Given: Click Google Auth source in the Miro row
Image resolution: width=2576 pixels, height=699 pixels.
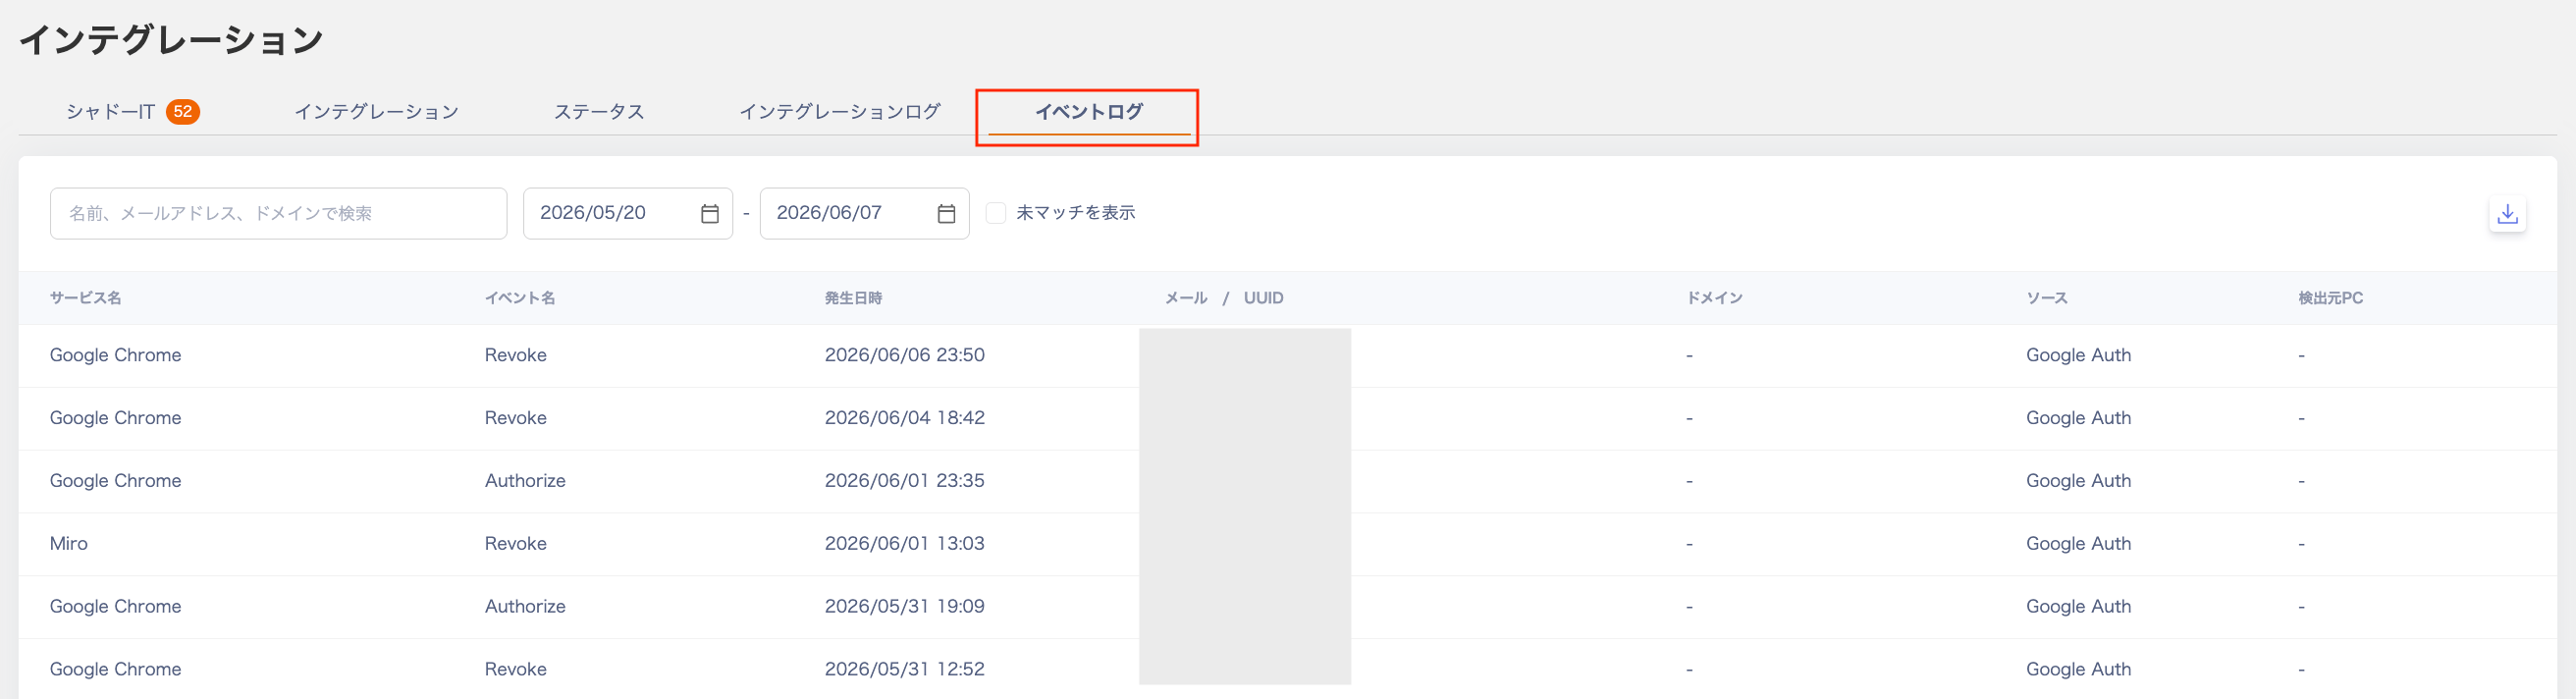Looking at the screenshot, I should pyautogui.click(x=2078, y=544).
